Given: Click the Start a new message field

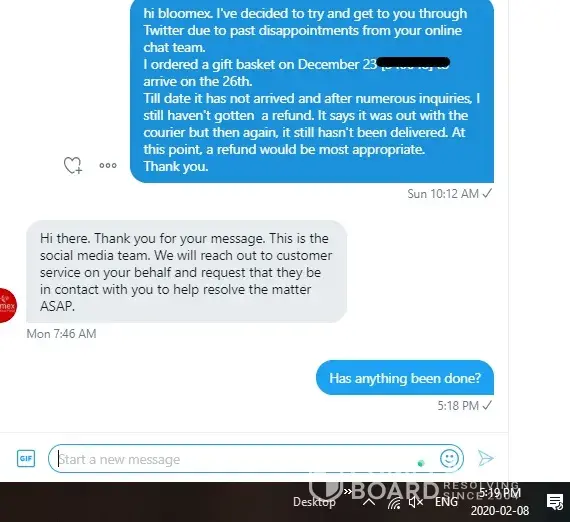Looking at the screenshot, I should (256, 458).
